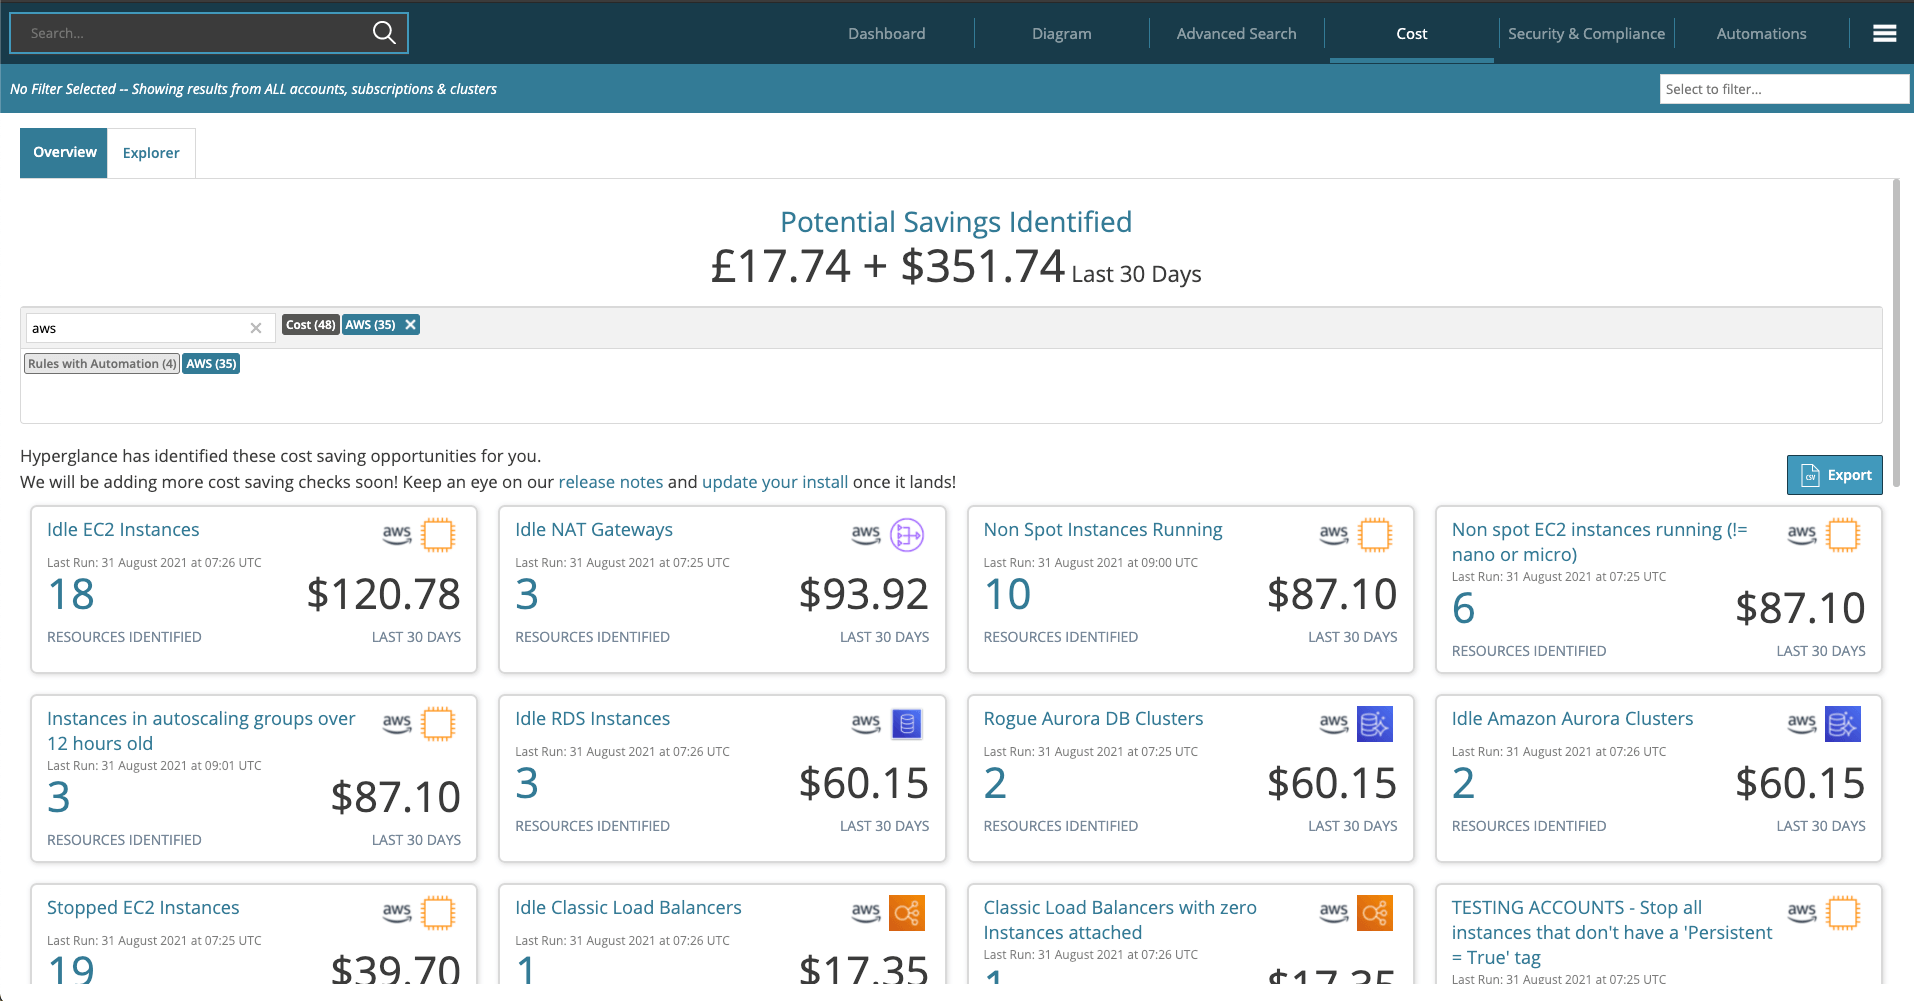This screenshot has width=1914, height=1001.
Task: Open the Idle EC2 Instances title link
Action: pos(123,530)
